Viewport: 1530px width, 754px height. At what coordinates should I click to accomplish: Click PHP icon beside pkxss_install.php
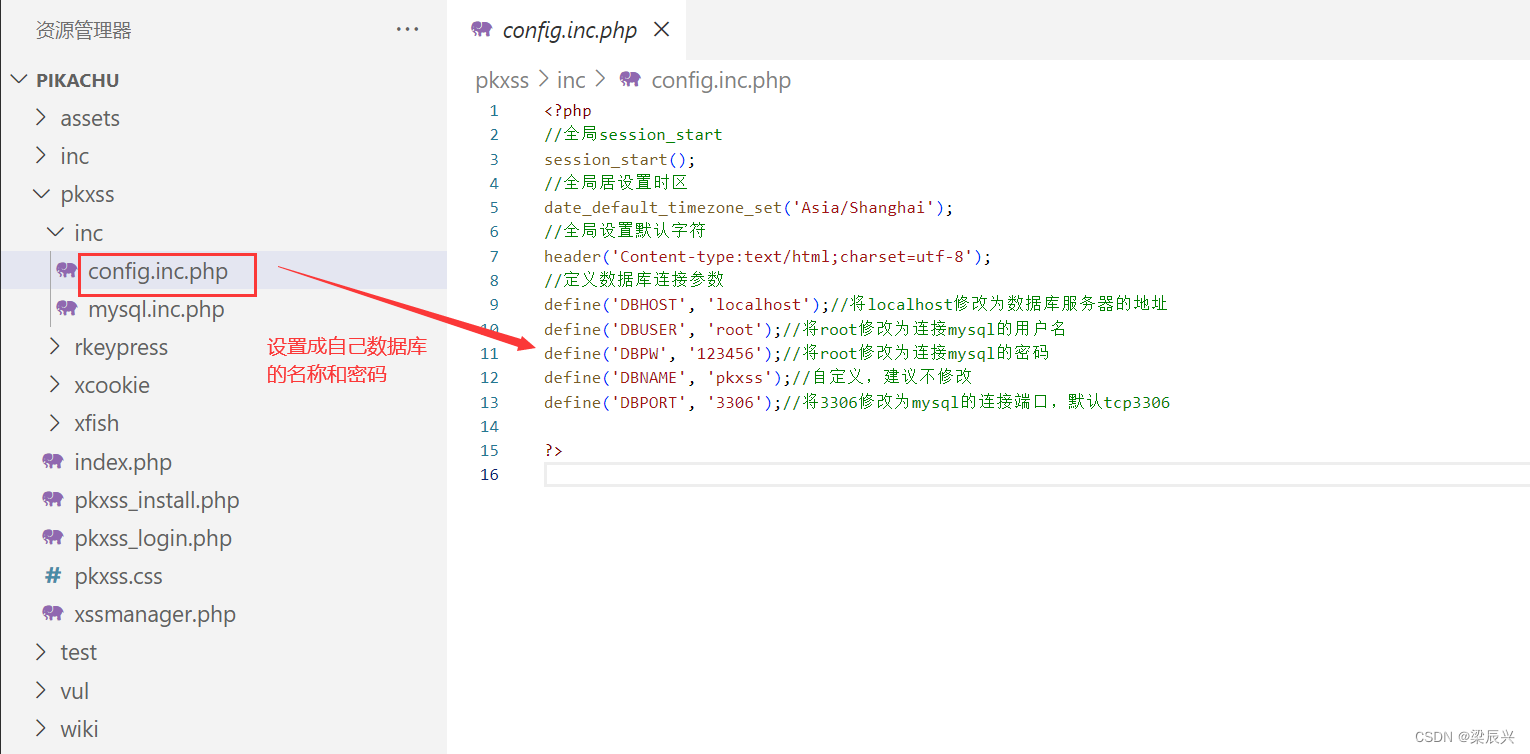tap(53, 500)
